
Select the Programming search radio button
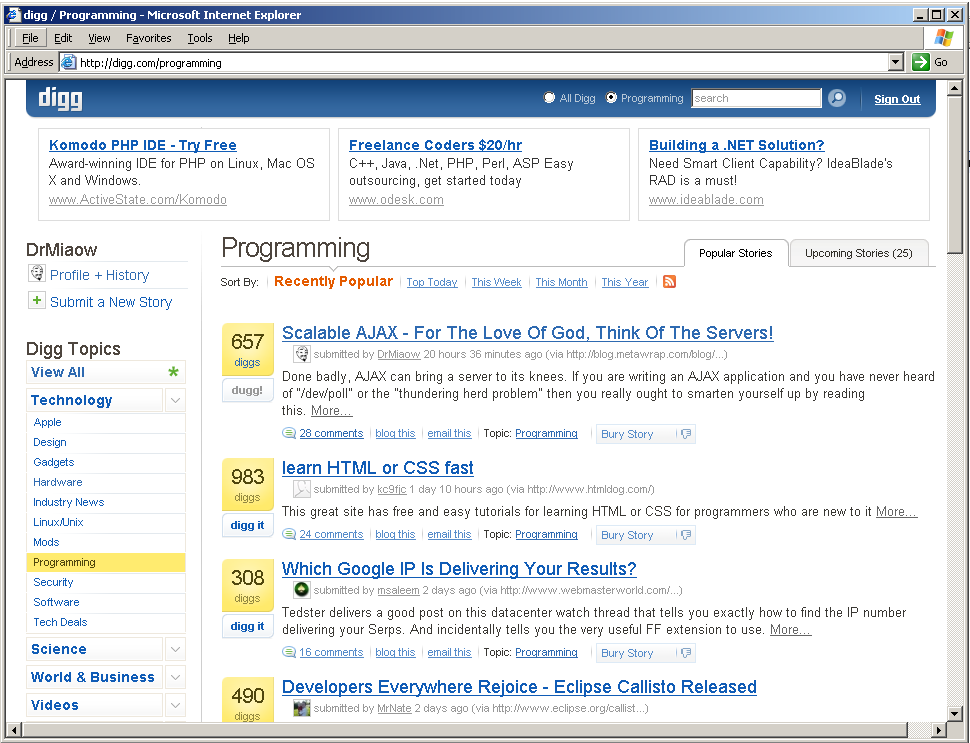coord(611,98)
